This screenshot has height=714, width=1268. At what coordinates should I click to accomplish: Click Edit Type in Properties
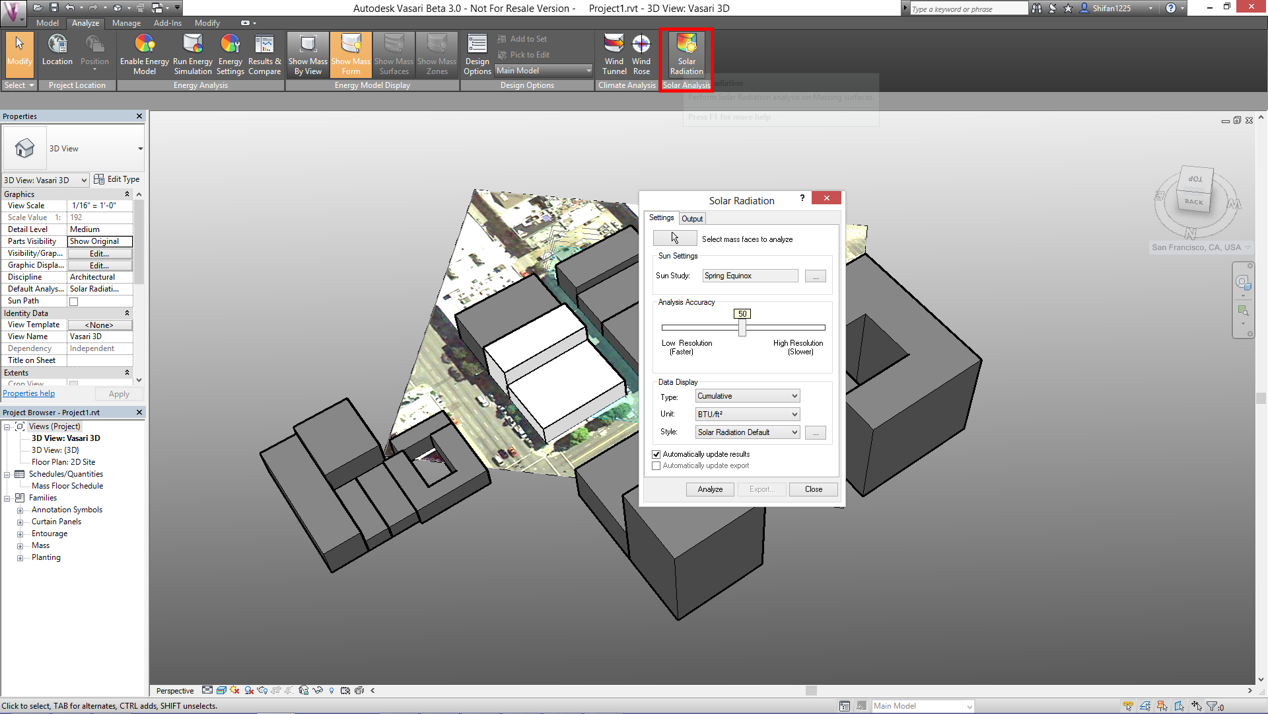(117, 180)
